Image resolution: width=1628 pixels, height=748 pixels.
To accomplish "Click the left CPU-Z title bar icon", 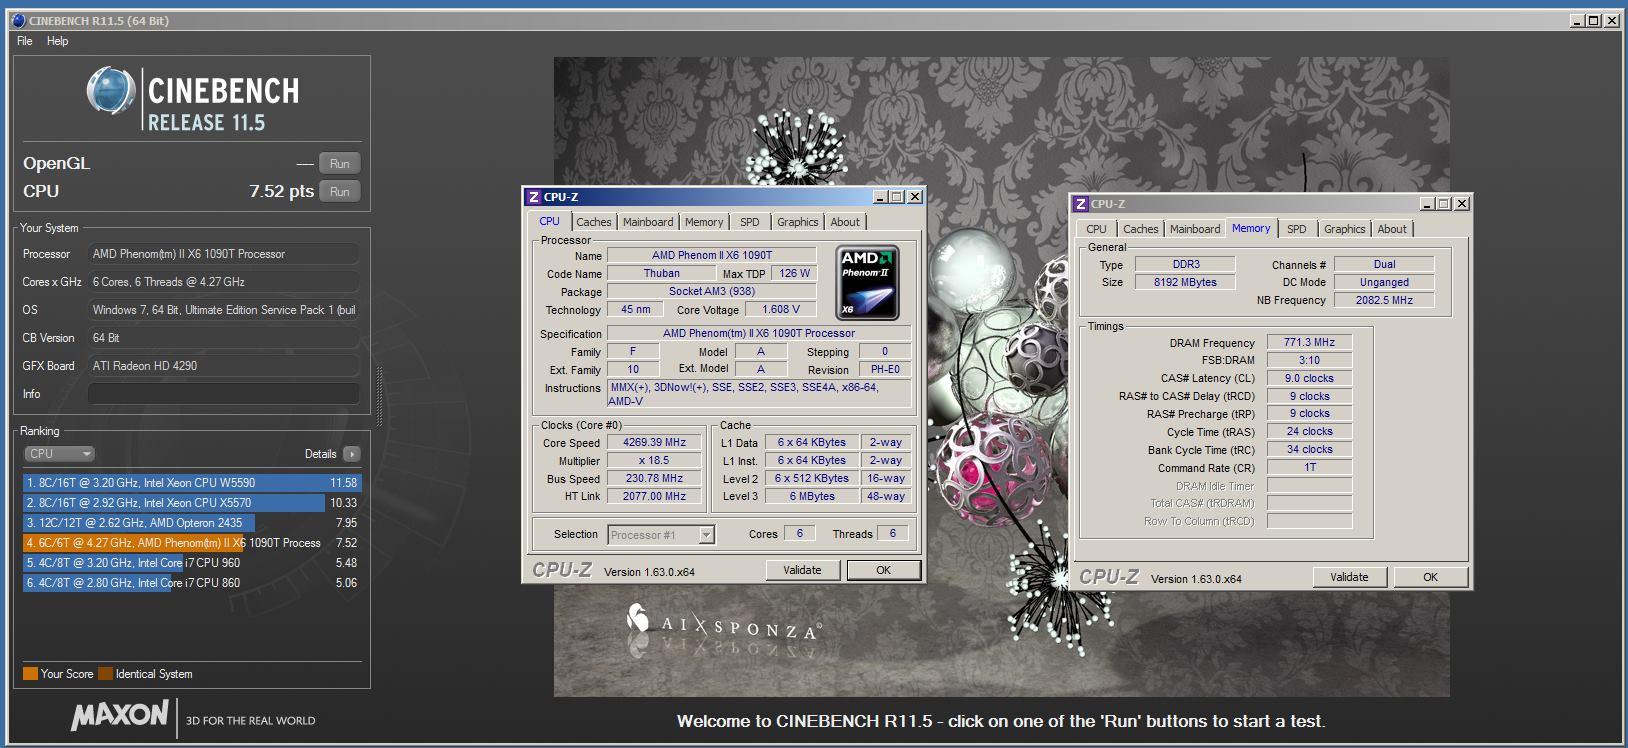I will pos(534,197).
